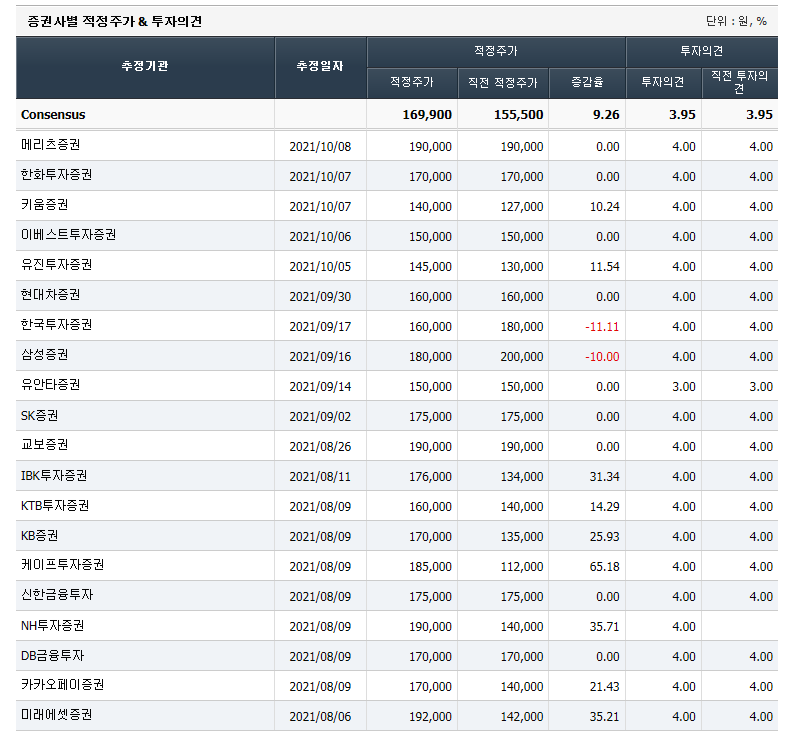The width and height of the screenshot is (789, 740).
Task: Click KTB투자증권 institution name
Action: pyautogui.click(x=55, y=506)
